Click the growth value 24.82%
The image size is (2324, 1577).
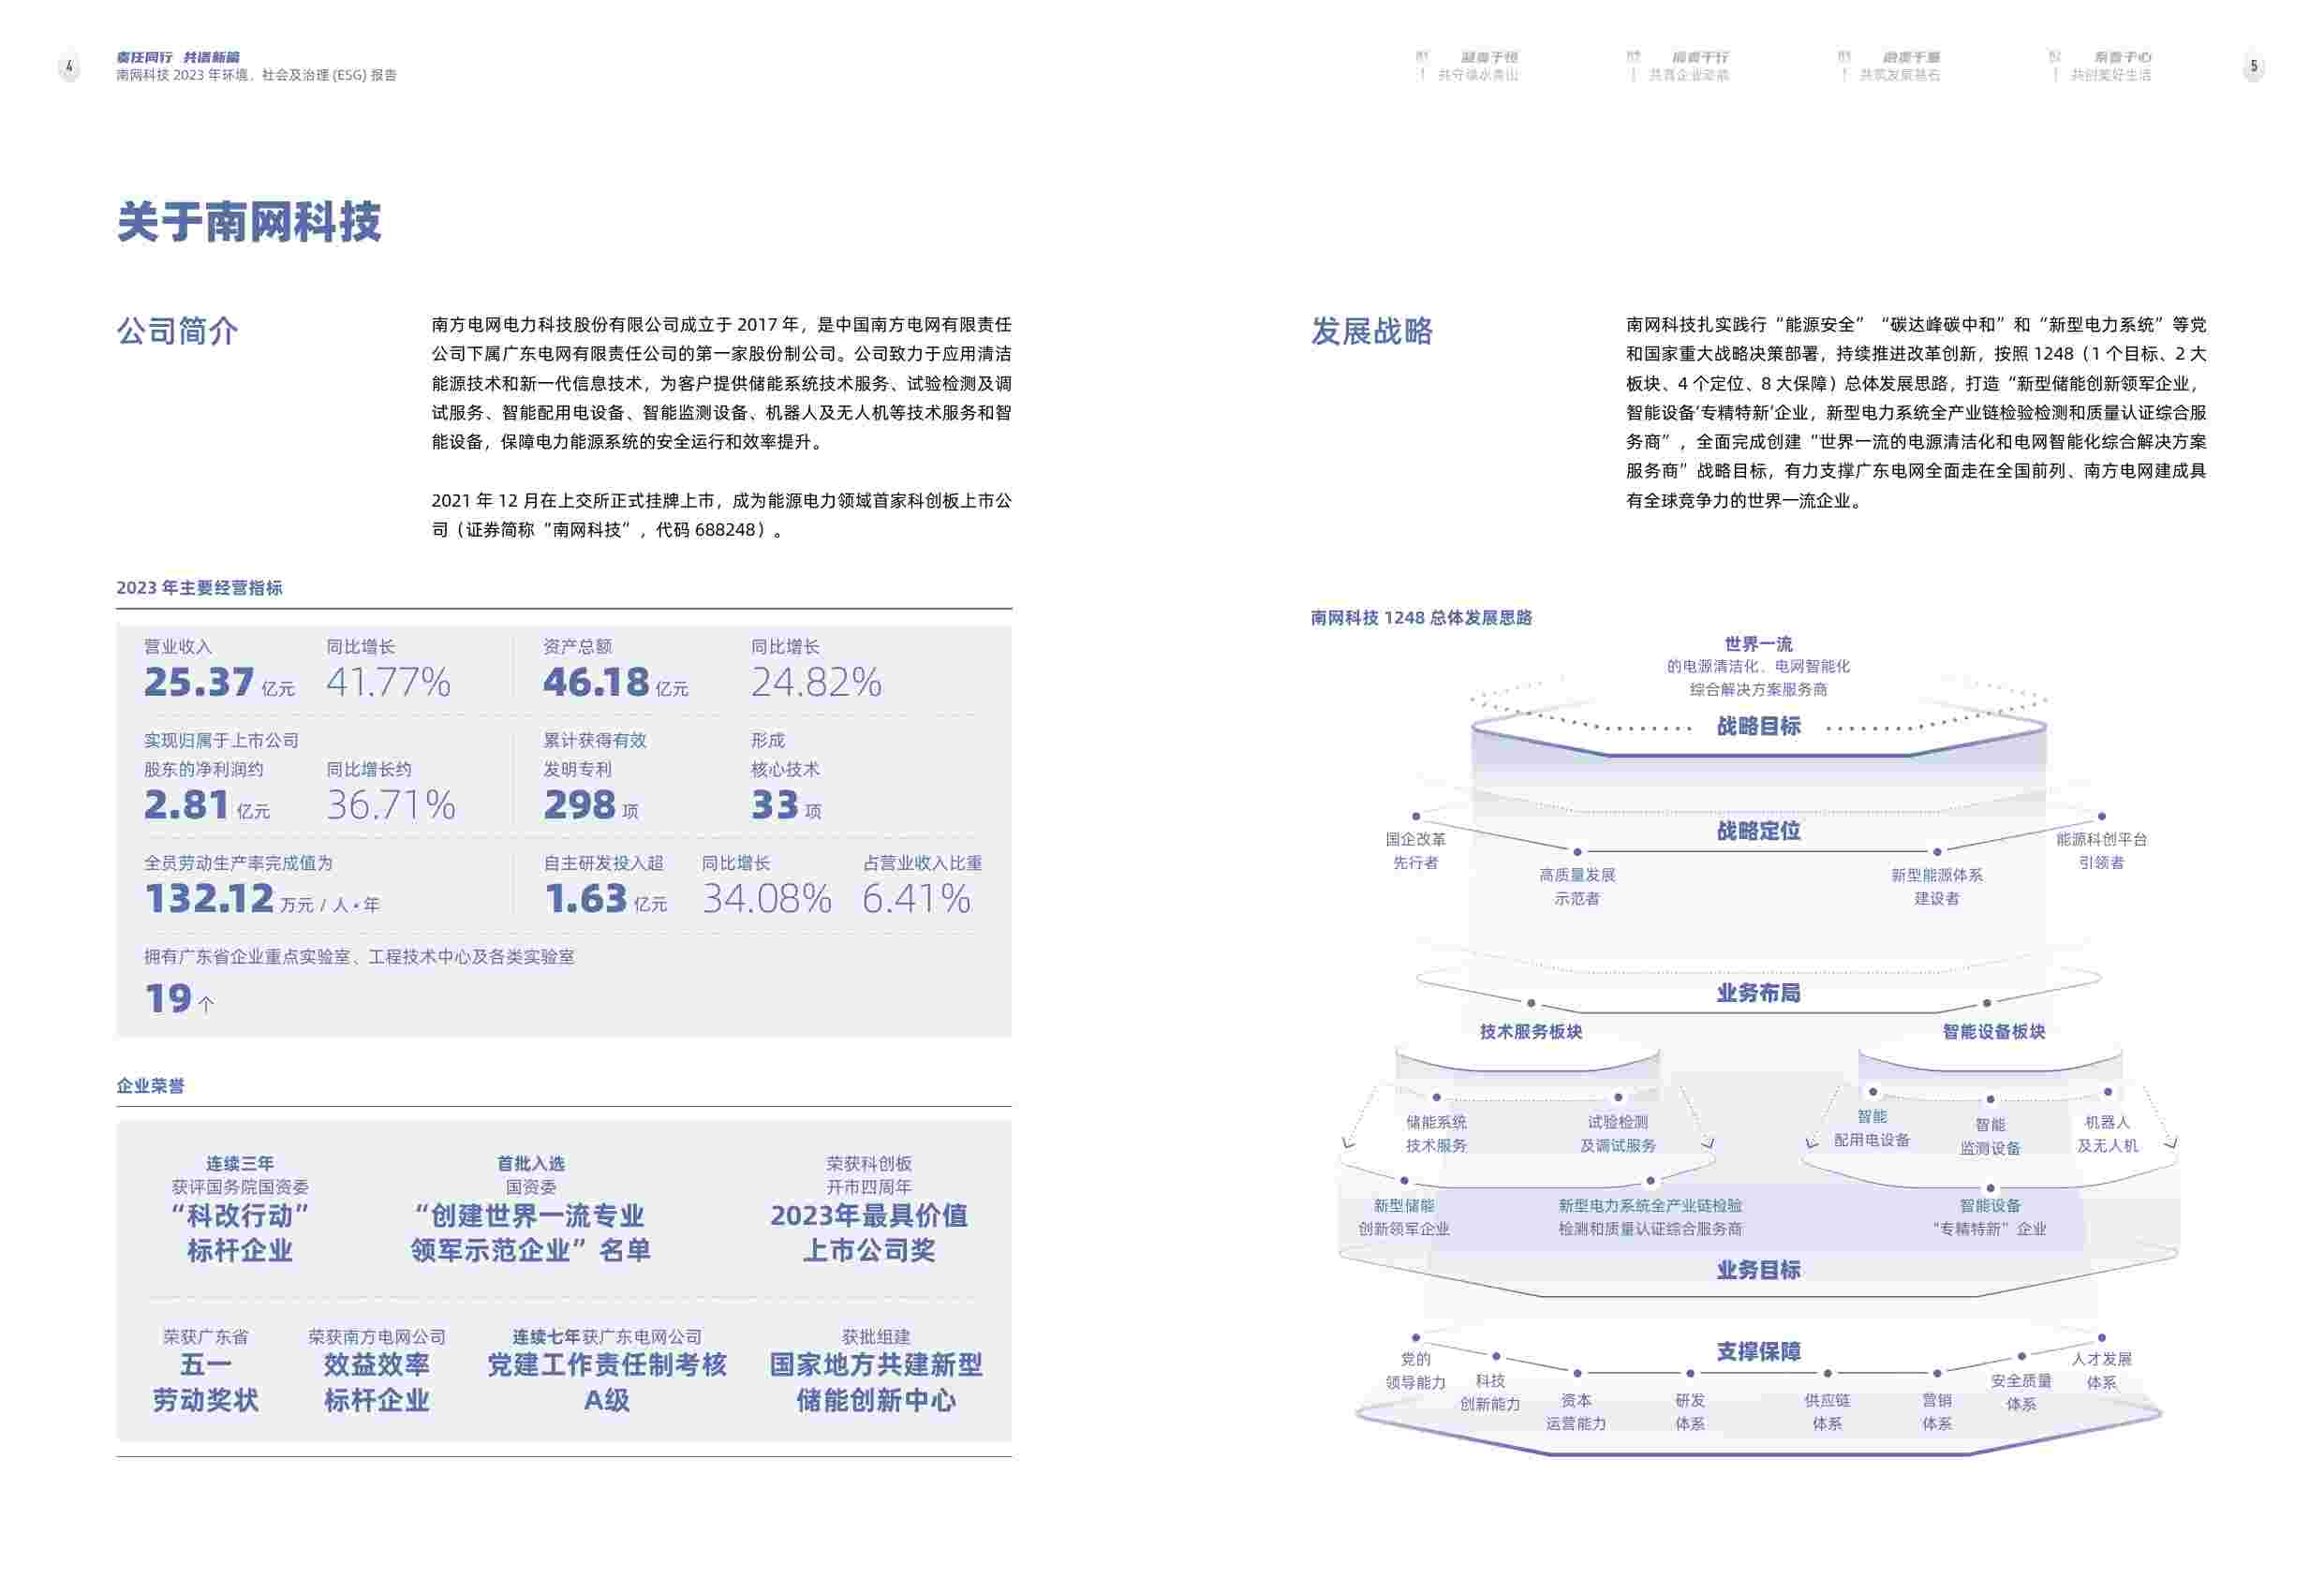coord(816,682)
